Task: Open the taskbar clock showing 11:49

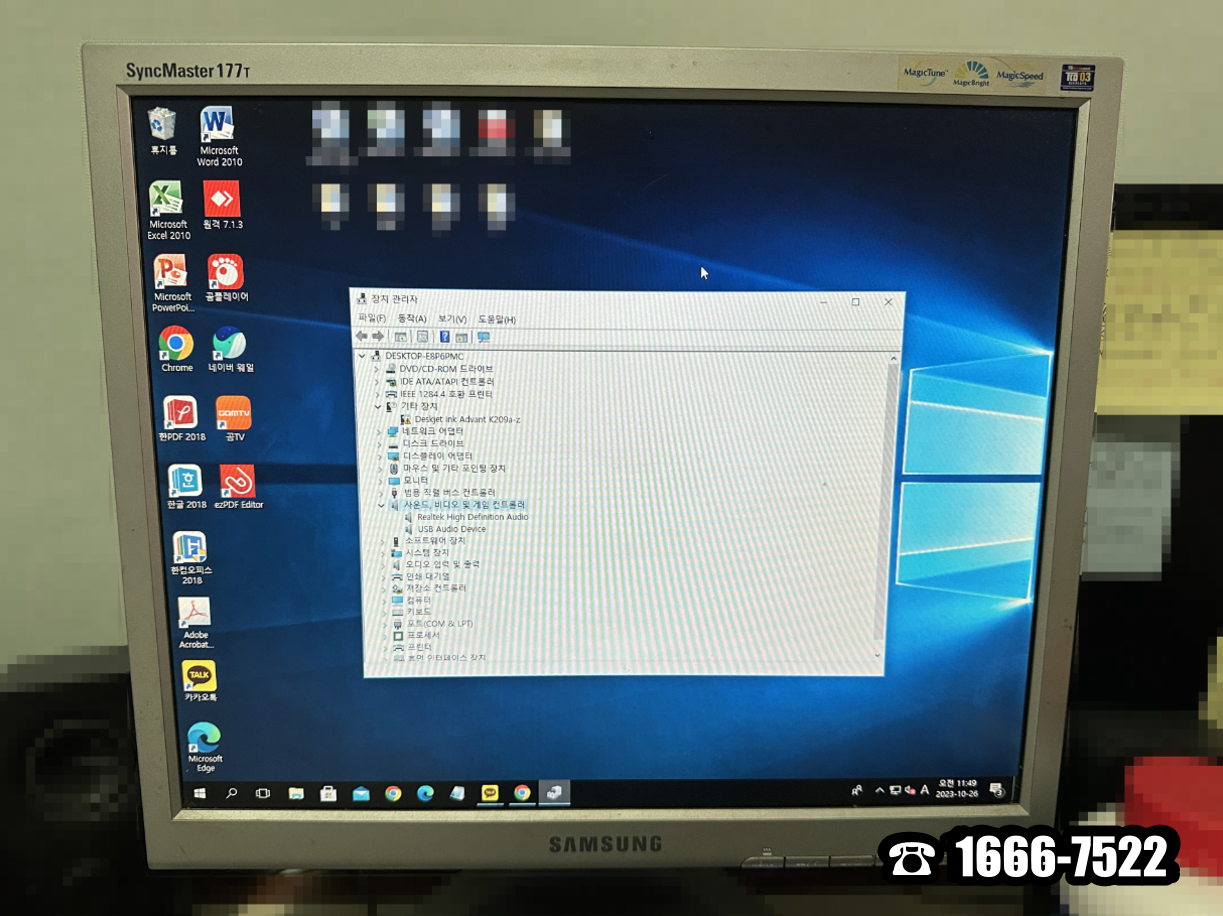Action: point(955,790)
